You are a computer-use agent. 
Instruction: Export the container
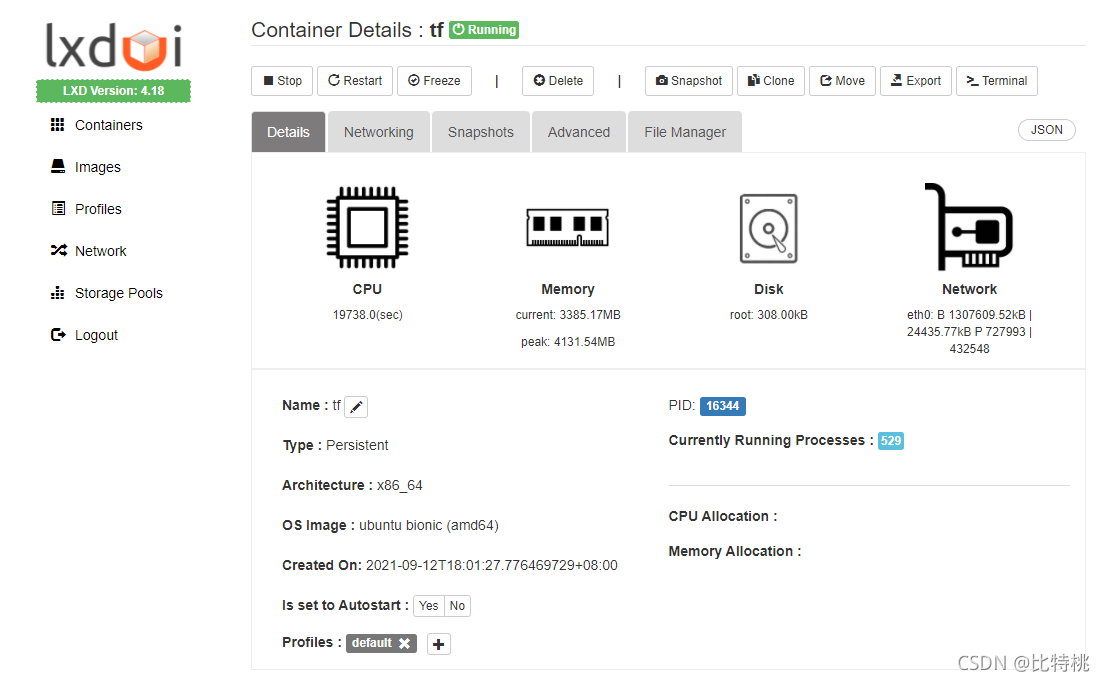[915, 80]
